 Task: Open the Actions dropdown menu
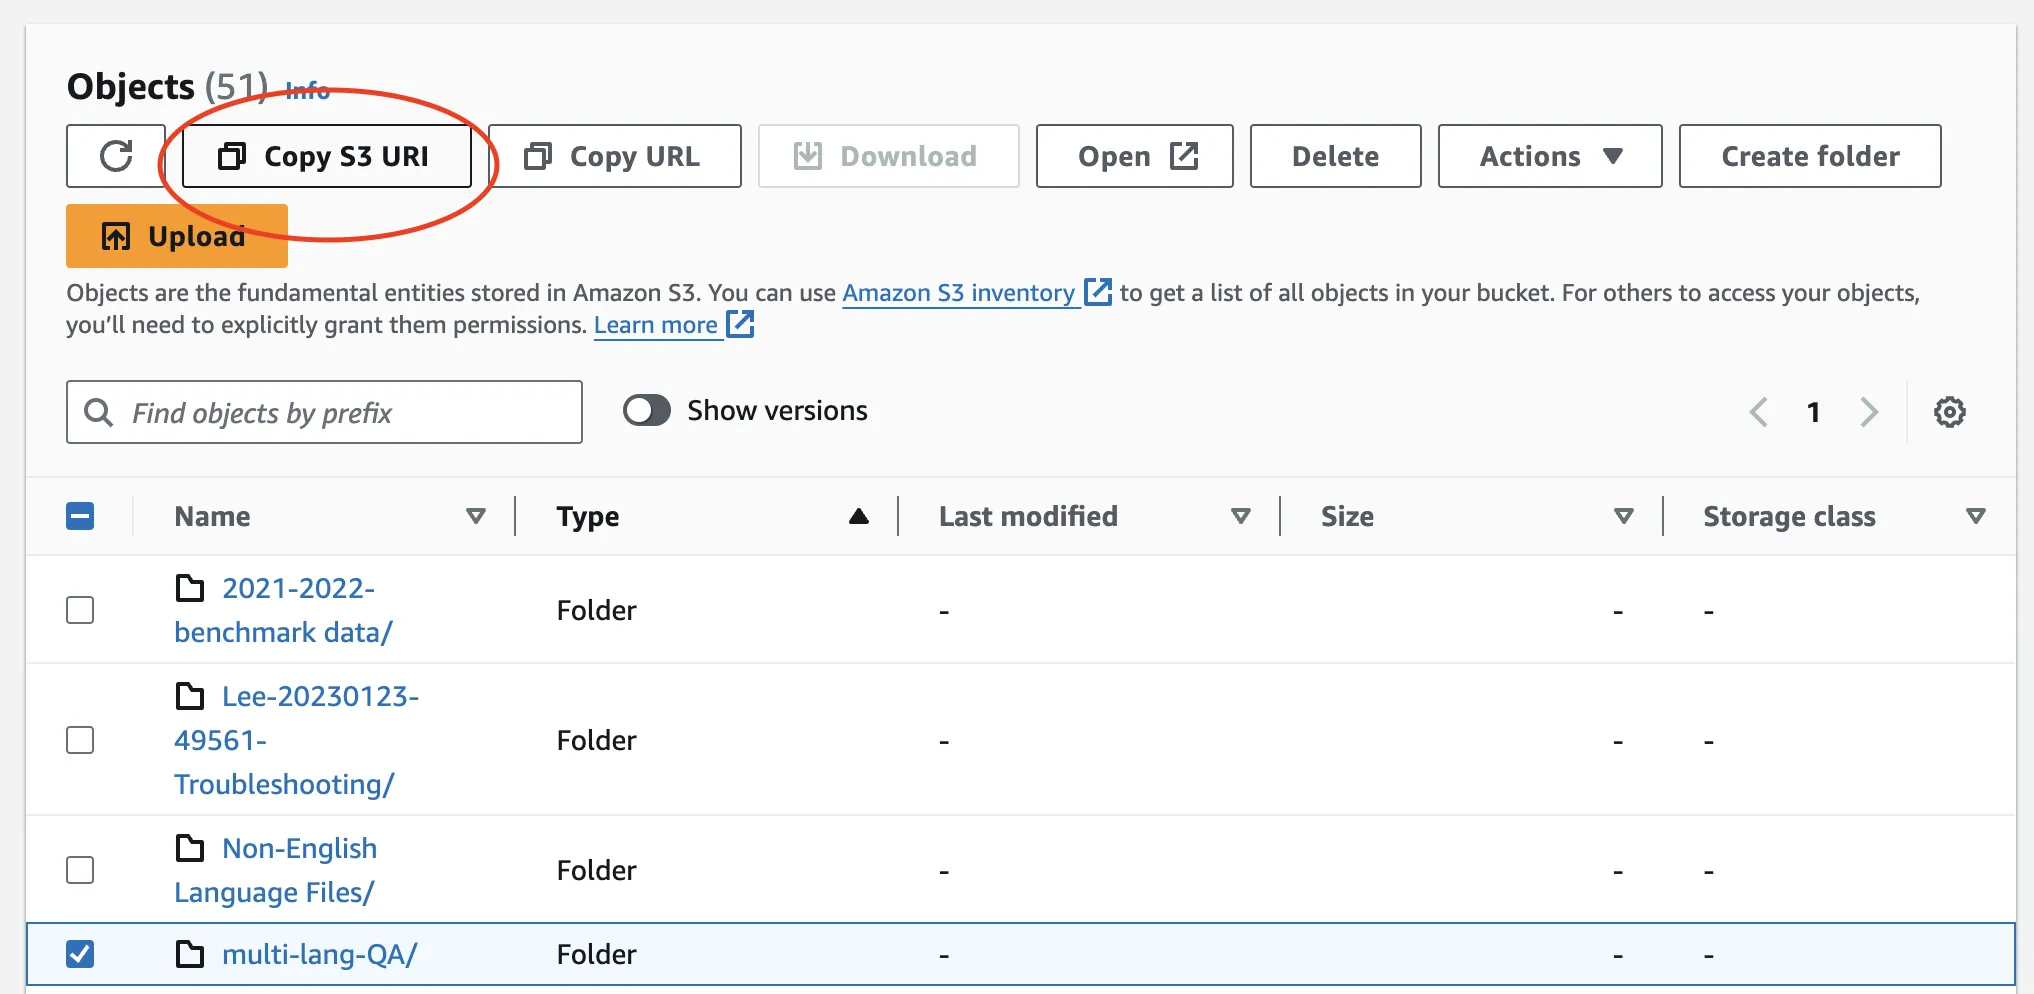[1549, 156]
